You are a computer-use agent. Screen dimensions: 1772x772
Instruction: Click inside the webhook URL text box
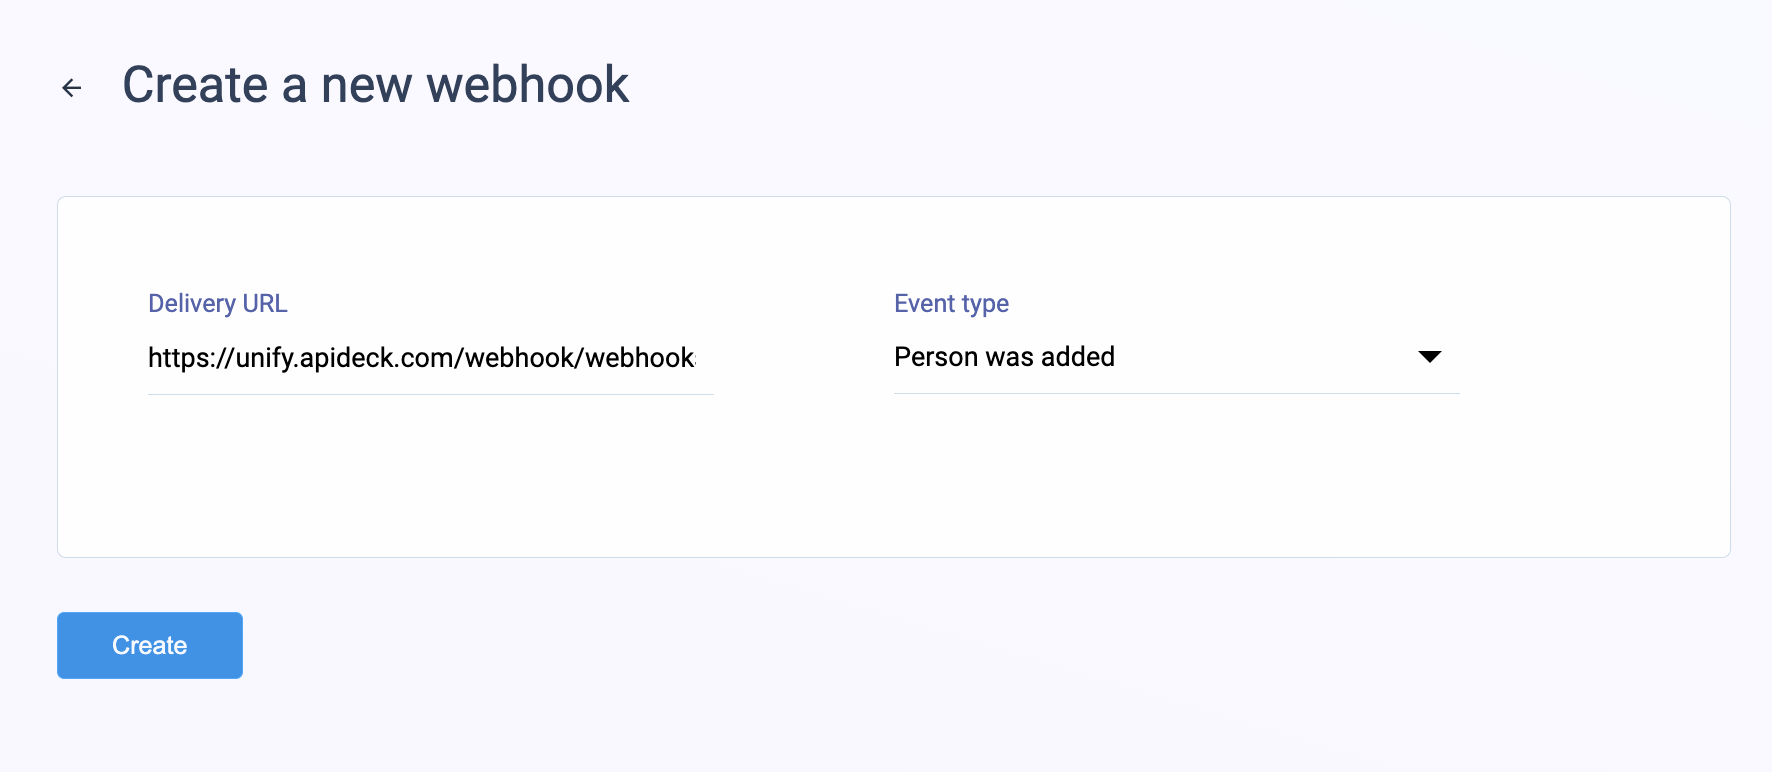click(x=430, y=358)
